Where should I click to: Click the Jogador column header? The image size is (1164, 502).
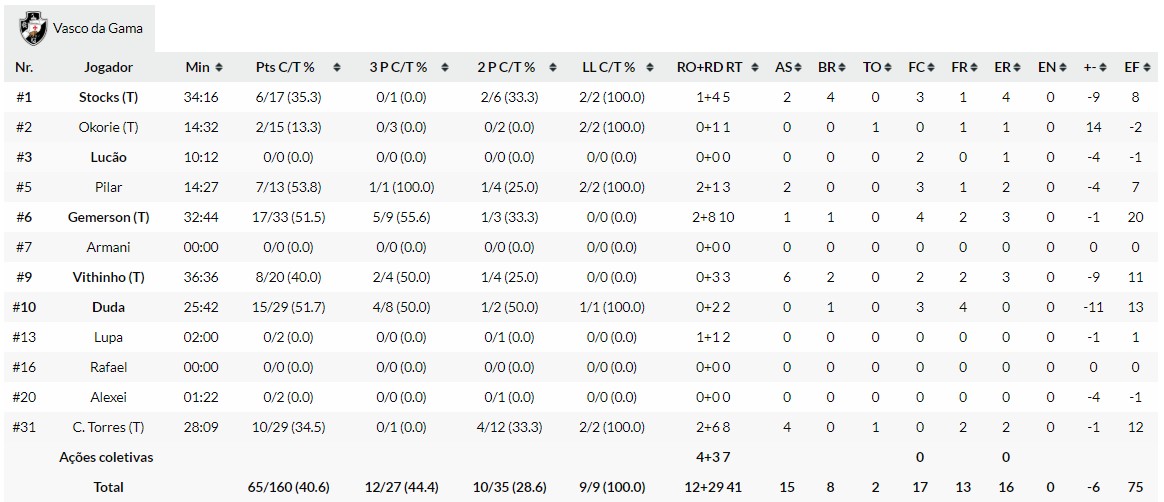(x=108, y=68)
